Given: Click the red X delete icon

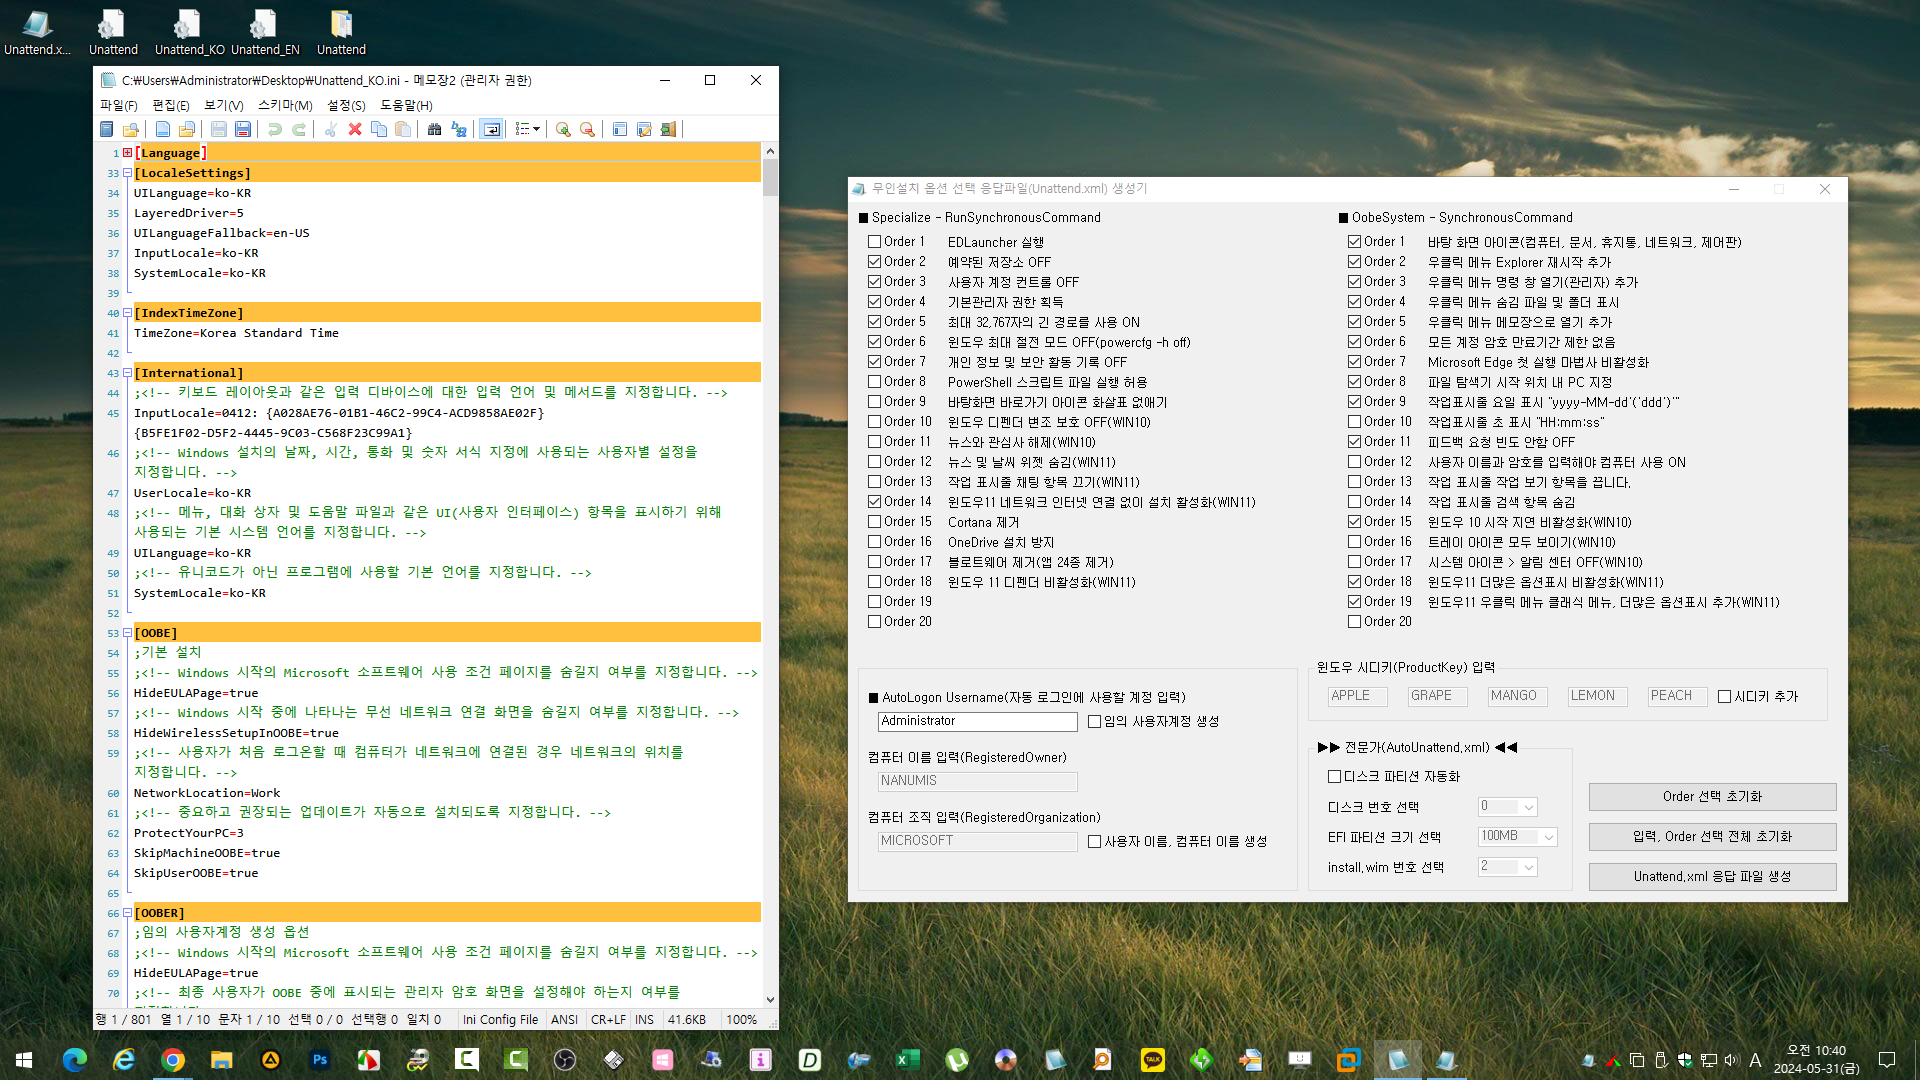Looking at the screenshot, I should (354, 129).
